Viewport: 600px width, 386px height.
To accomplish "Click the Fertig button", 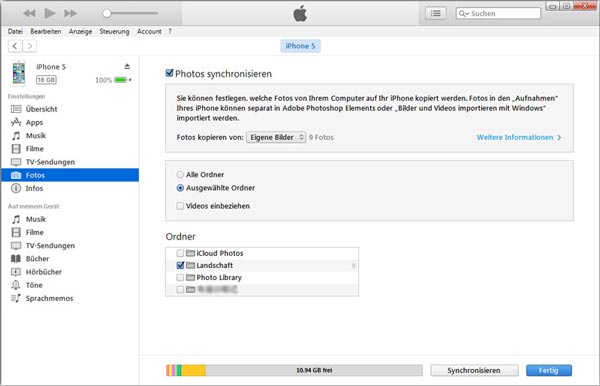I will click(549, 370).
